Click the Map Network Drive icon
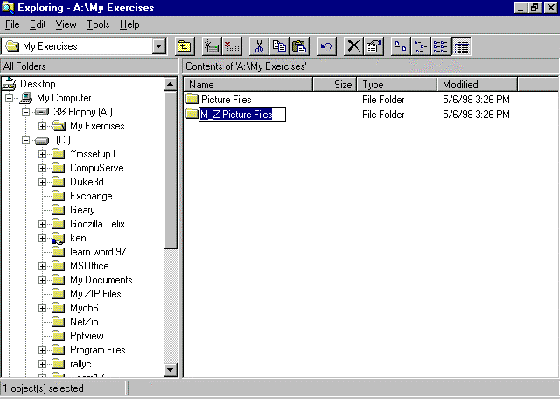Screen dimensions: 560x399 pyautogui.click(x=211, y=46)
